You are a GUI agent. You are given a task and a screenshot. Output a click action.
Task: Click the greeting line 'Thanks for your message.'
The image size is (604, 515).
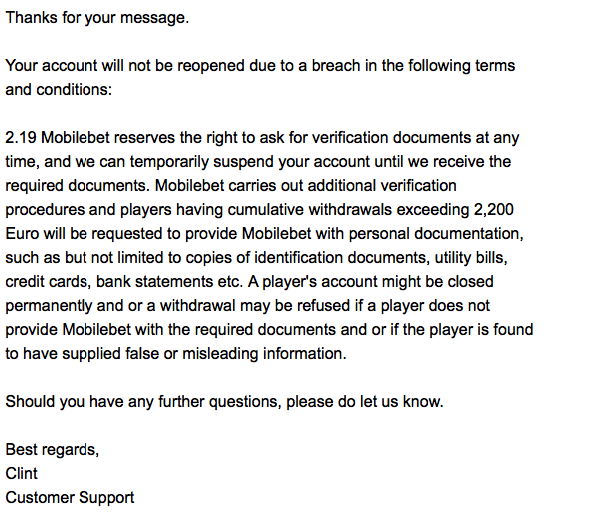97,18
